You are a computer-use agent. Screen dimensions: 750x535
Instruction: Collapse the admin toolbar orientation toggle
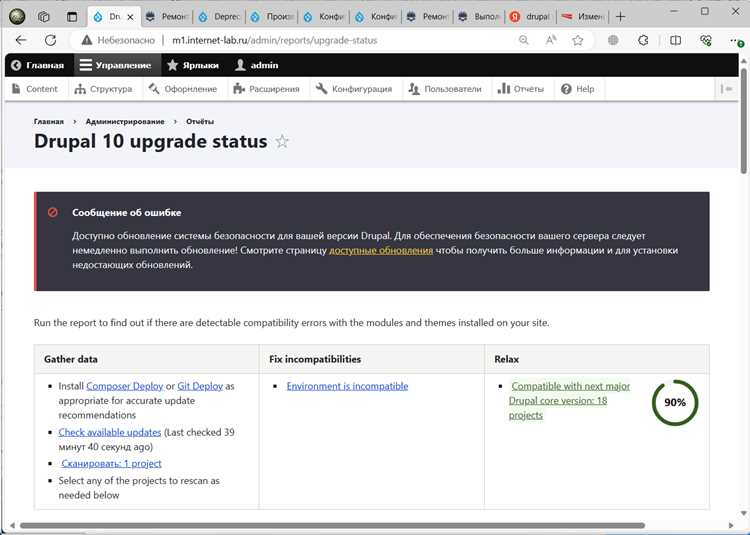click(x=727, y=89)
